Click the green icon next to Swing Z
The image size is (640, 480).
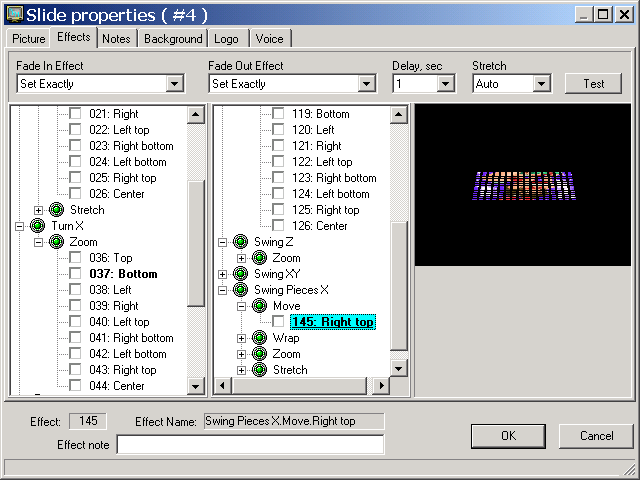[240, 242]
